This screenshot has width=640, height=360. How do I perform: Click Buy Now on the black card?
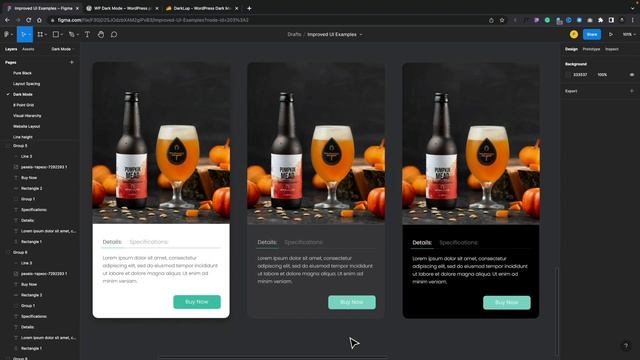[507, 302]
